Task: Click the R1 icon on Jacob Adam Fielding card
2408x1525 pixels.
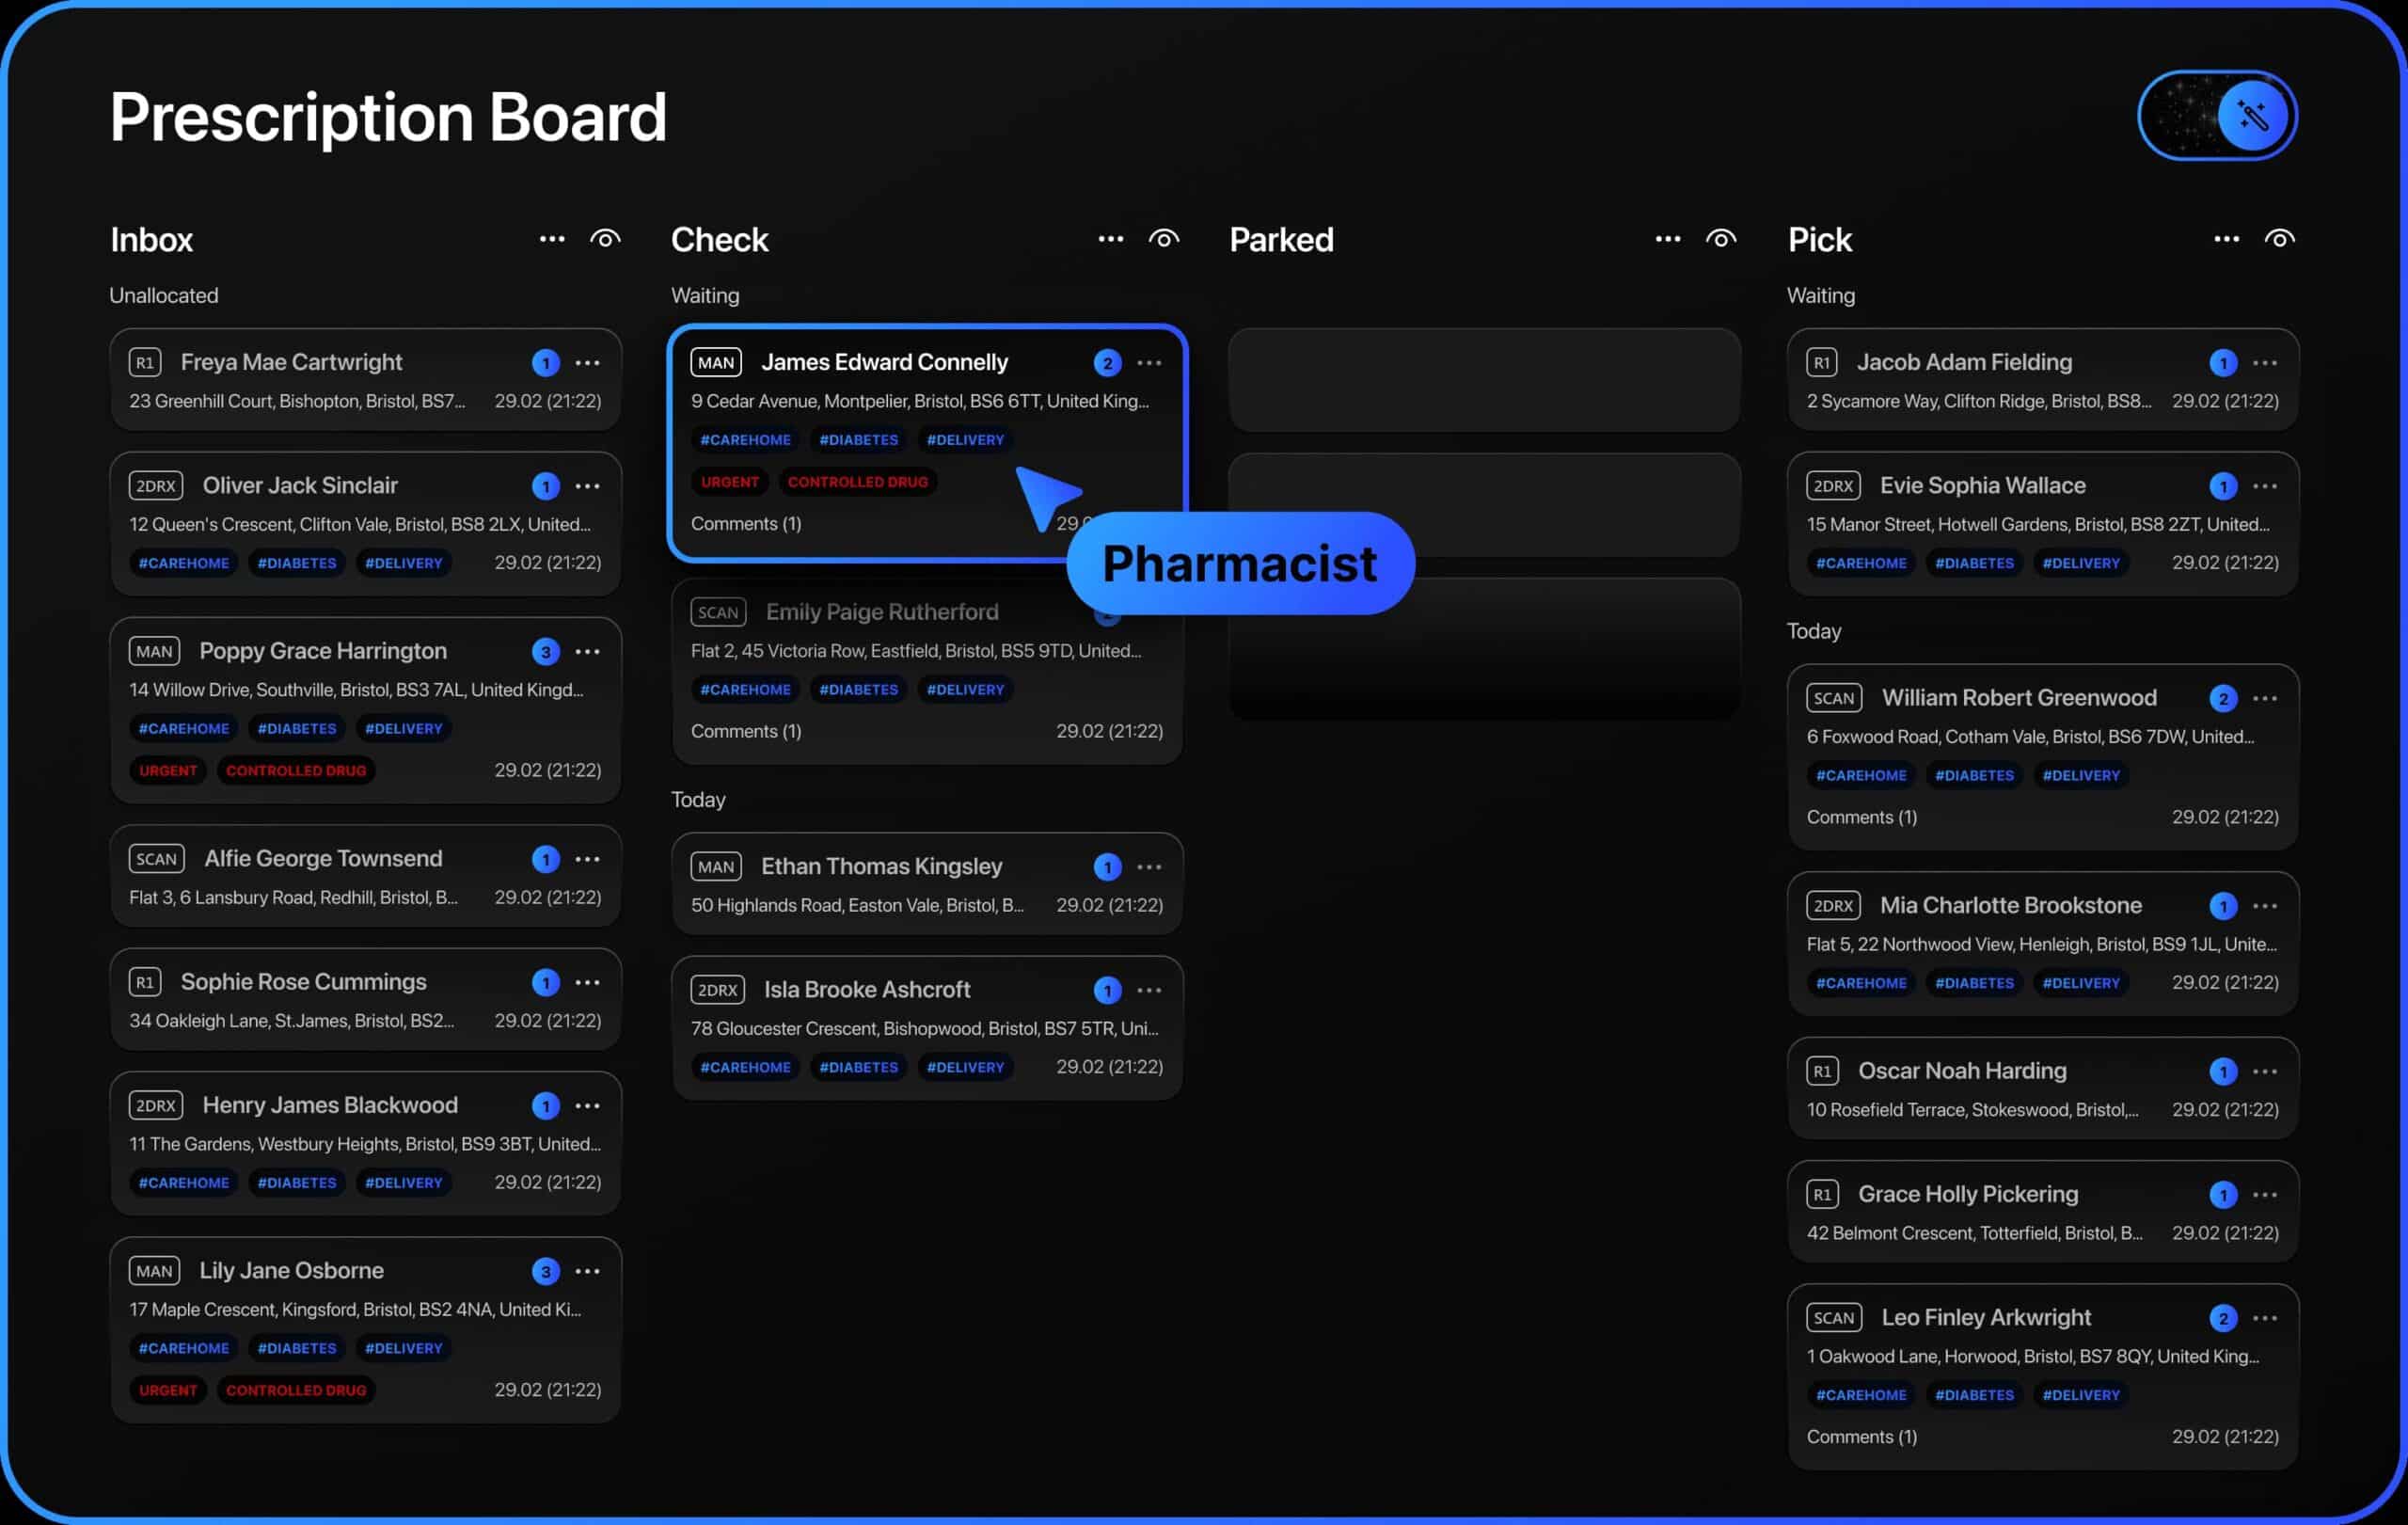Action: pyautogui.click(x=1824, y=361)
